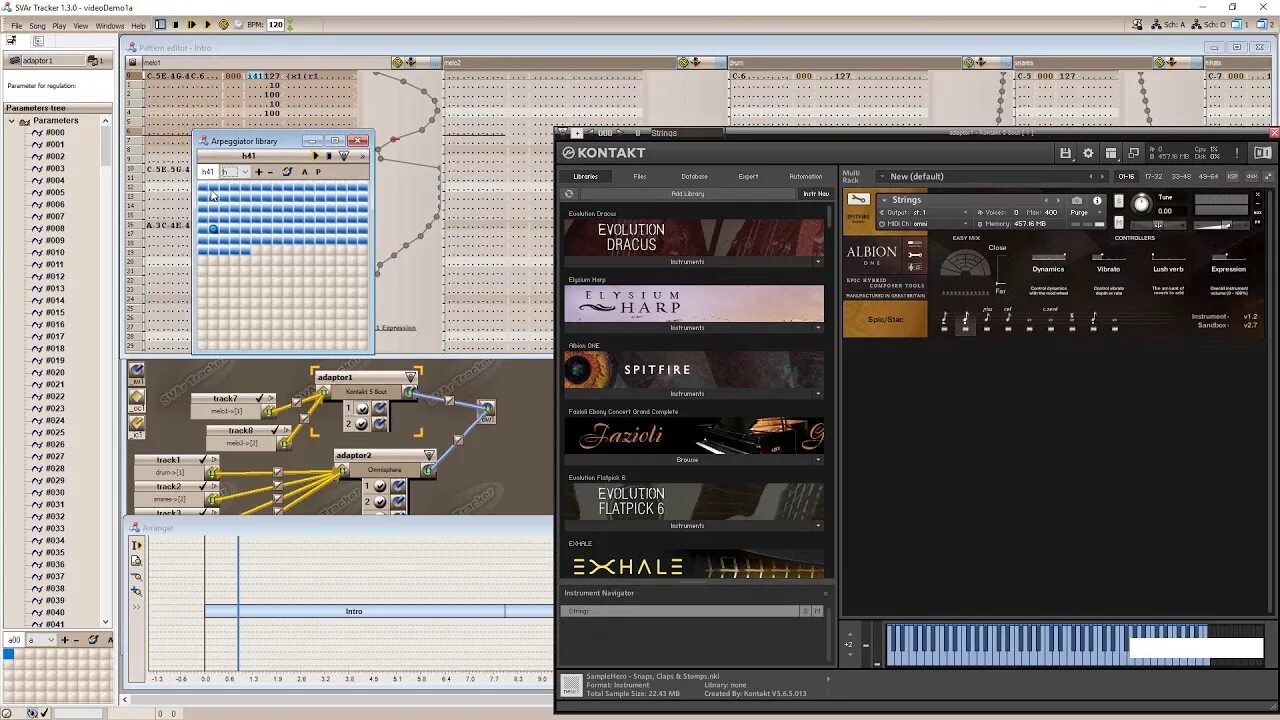This screenshot has height=720, width=1280.
Task: Click the plus icon in Arpeggiator library
Action: 259,172
